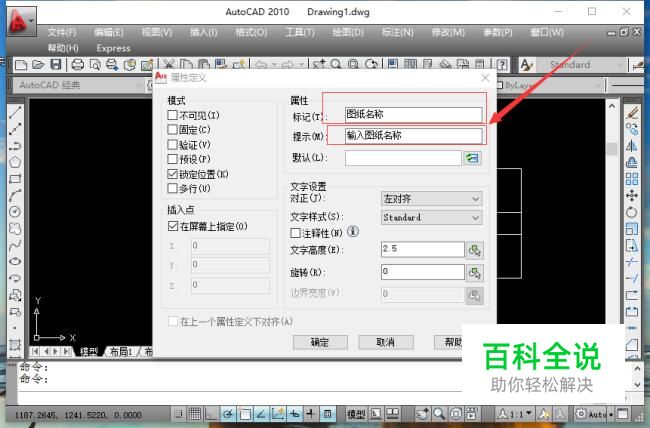
Task: Click the 文字高度(E) input field
Action: 422,249
